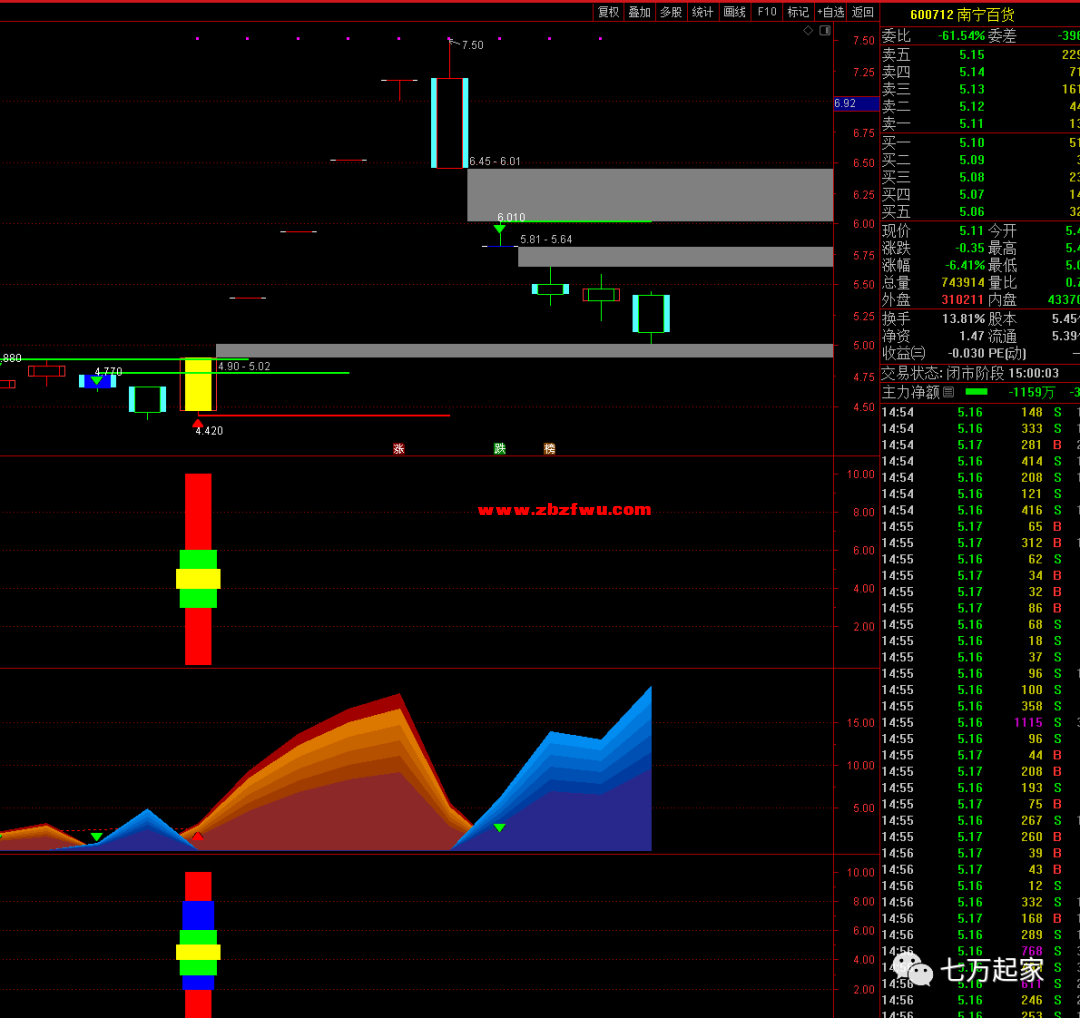This screenshot has height=1018, width=1080.
Task: Click the green 跌 marker icon
Action: coord(499,449)
